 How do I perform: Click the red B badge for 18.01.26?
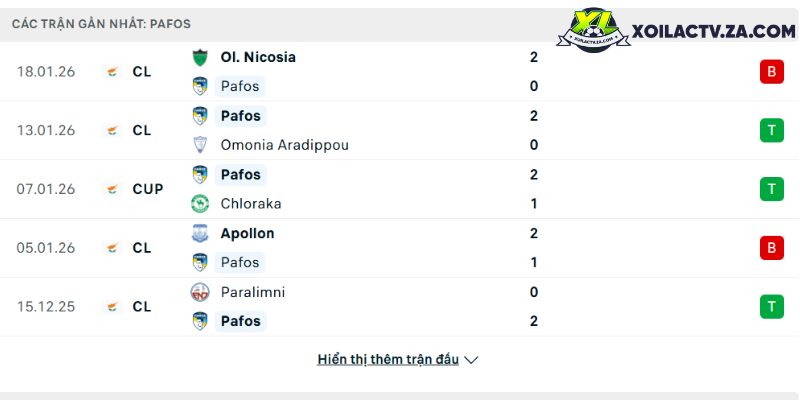pos(771,71)
